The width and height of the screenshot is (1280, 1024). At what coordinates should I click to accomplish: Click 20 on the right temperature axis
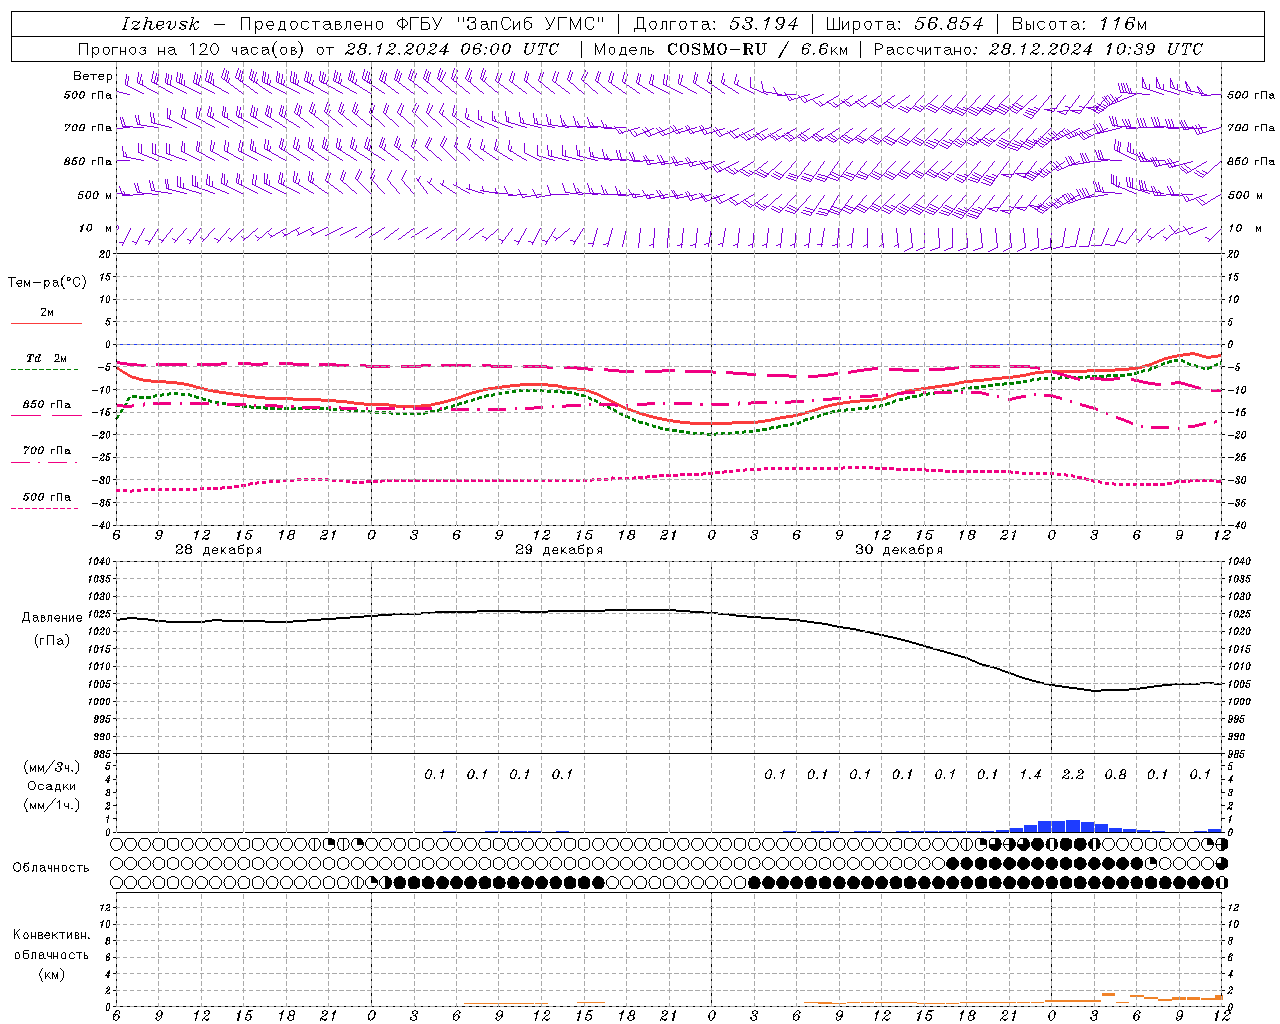click(x=1234, y=254)
